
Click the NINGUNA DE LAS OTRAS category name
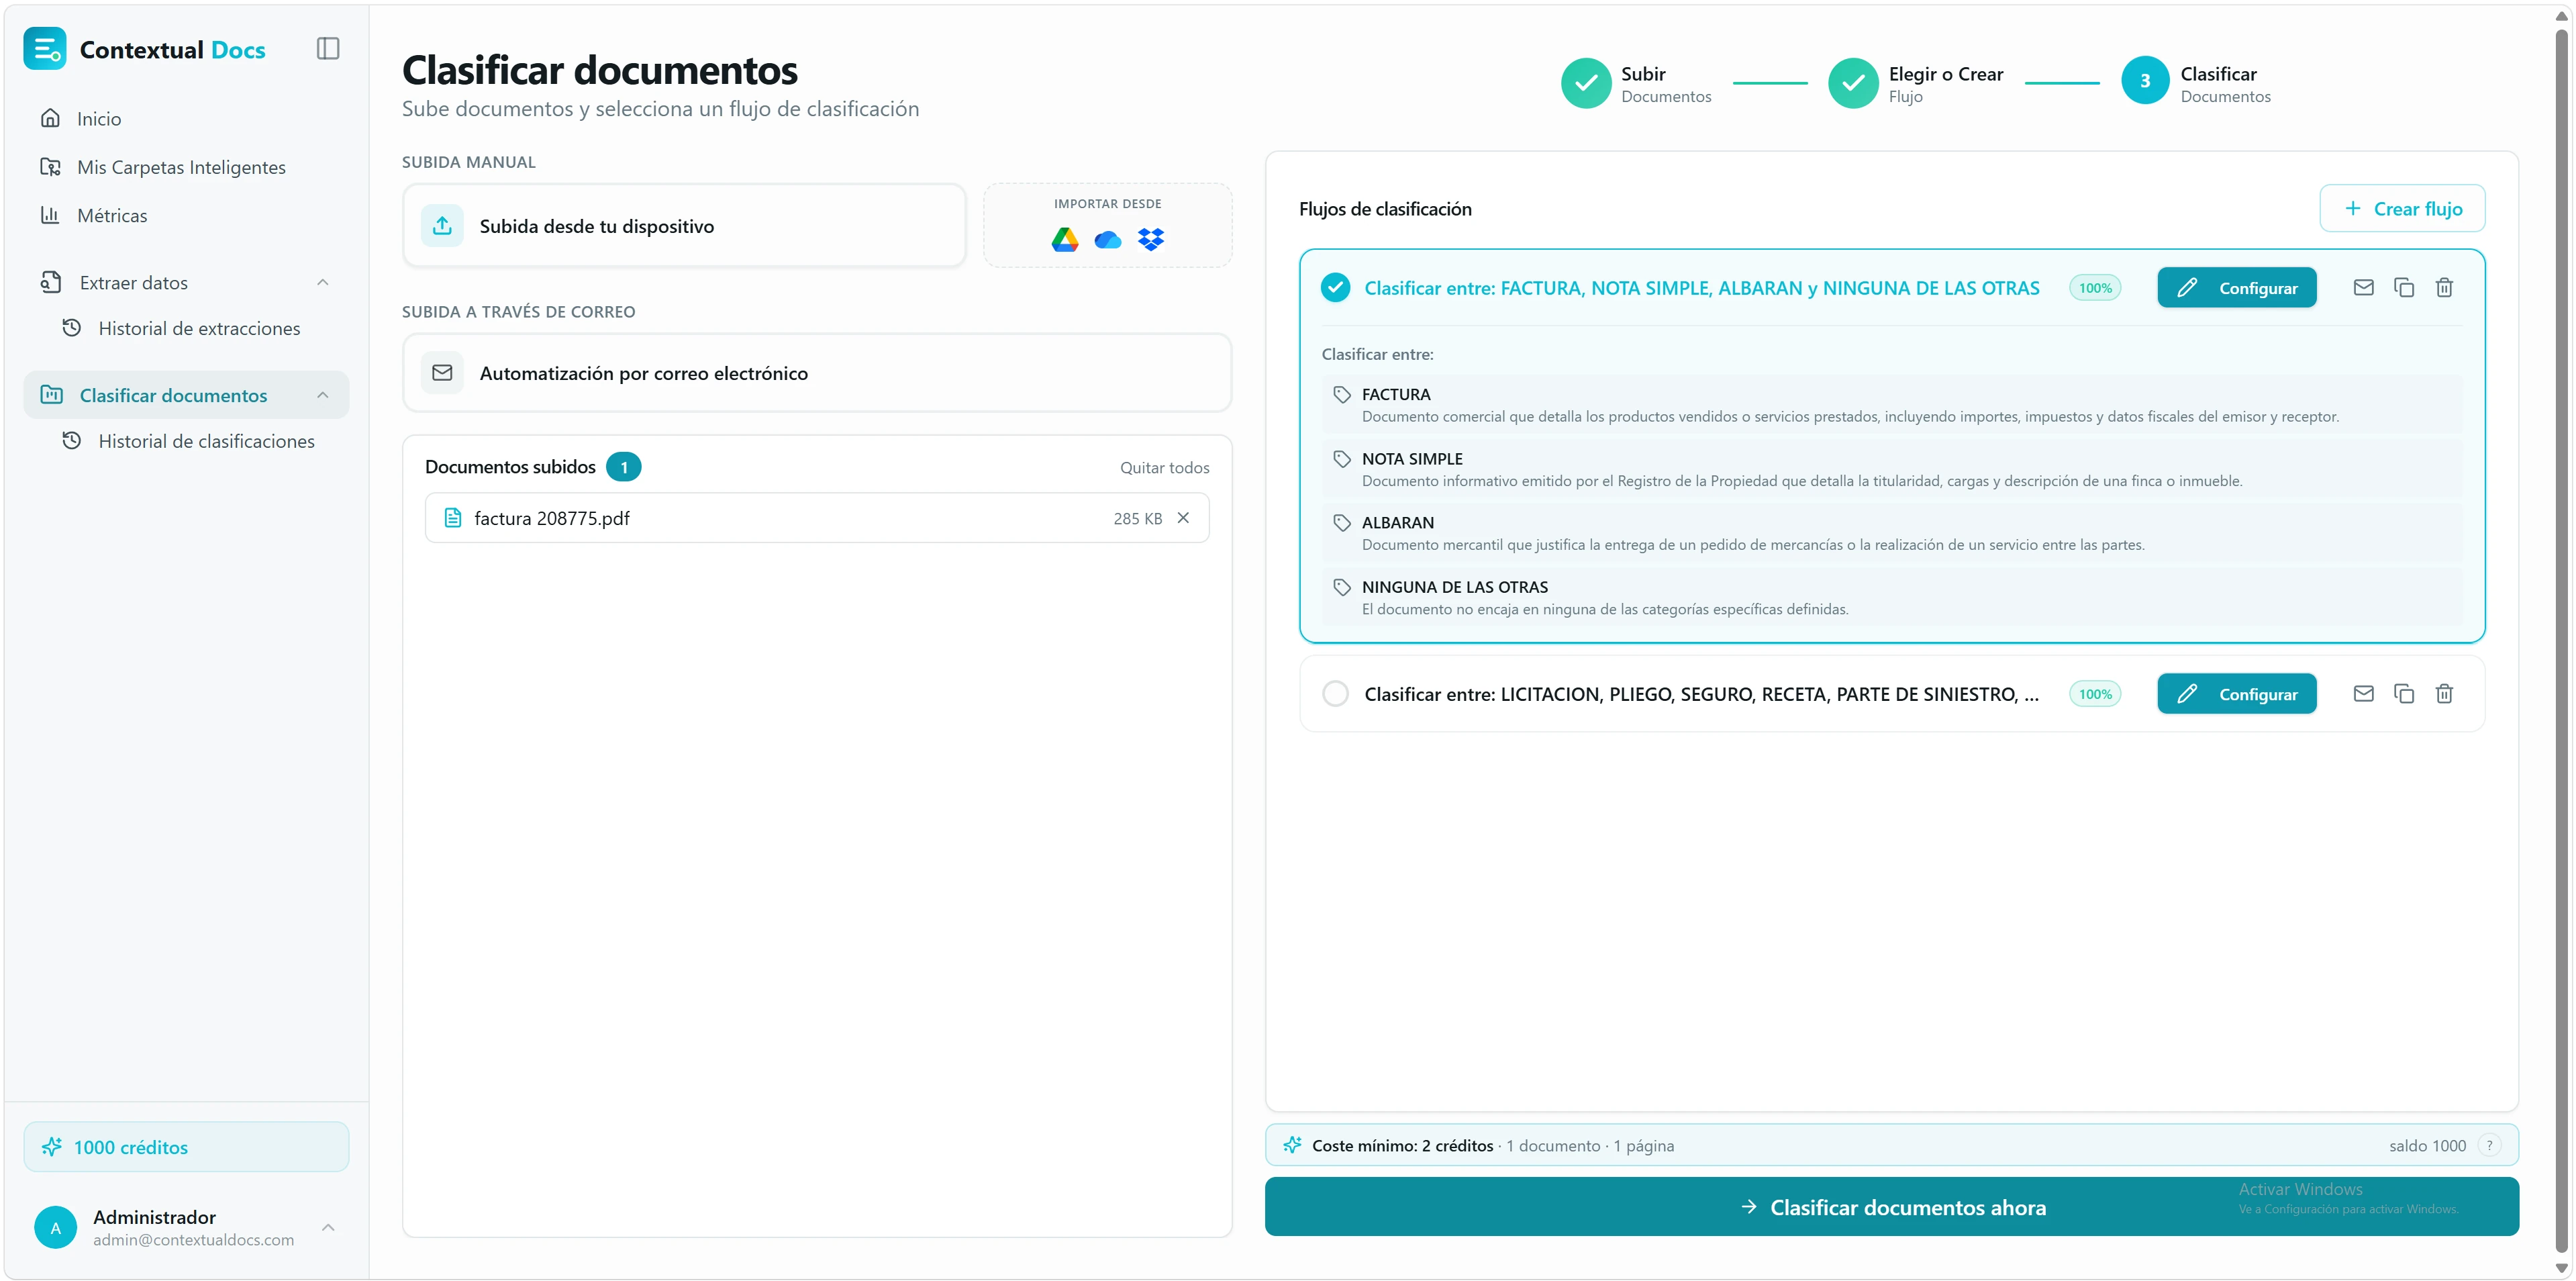pyautogui.click(x=1454, y=587)
